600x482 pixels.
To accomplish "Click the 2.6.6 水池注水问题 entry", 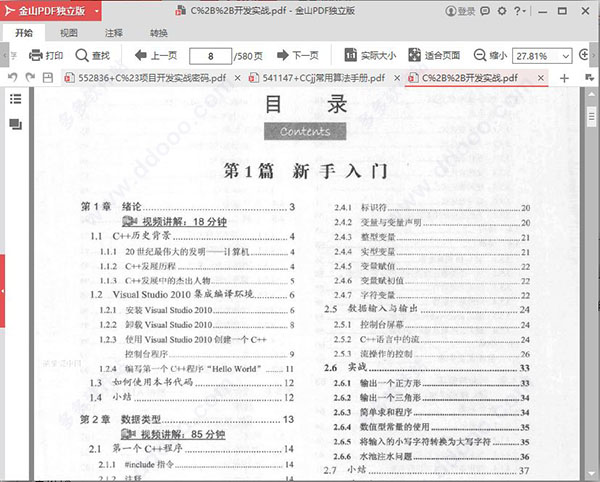I will pyautogui.click(x=432, y=456).
